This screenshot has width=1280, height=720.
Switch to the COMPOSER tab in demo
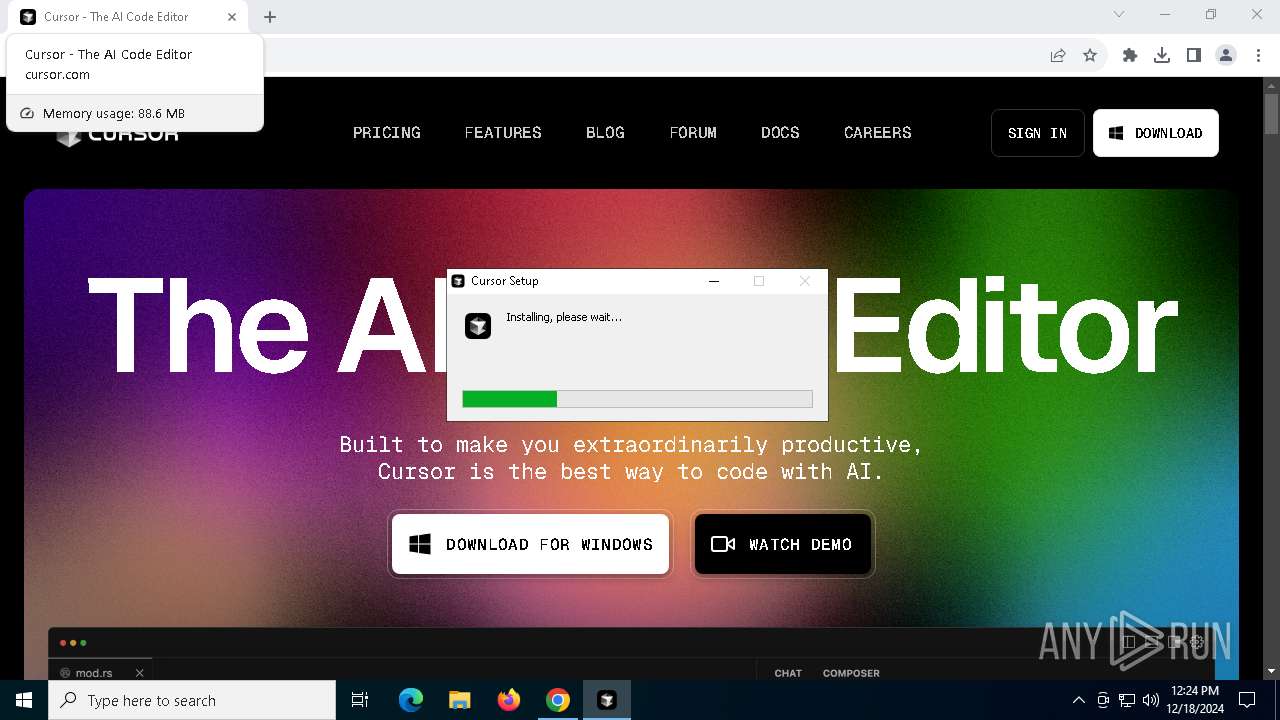pos(851,673)
